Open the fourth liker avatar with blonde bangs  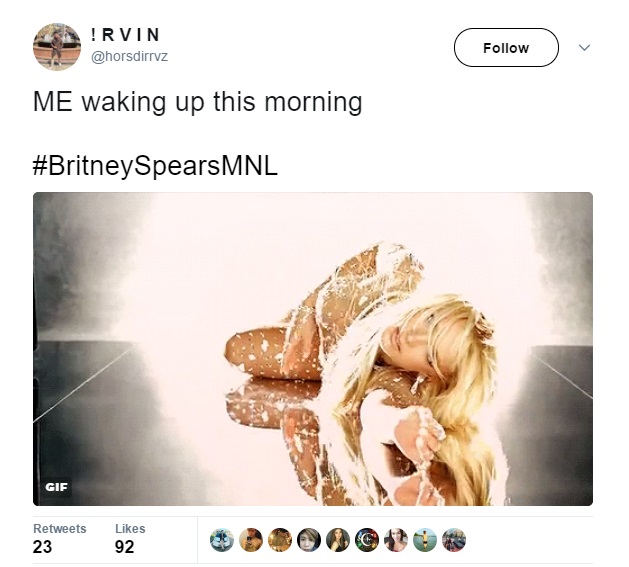point(308,540)
